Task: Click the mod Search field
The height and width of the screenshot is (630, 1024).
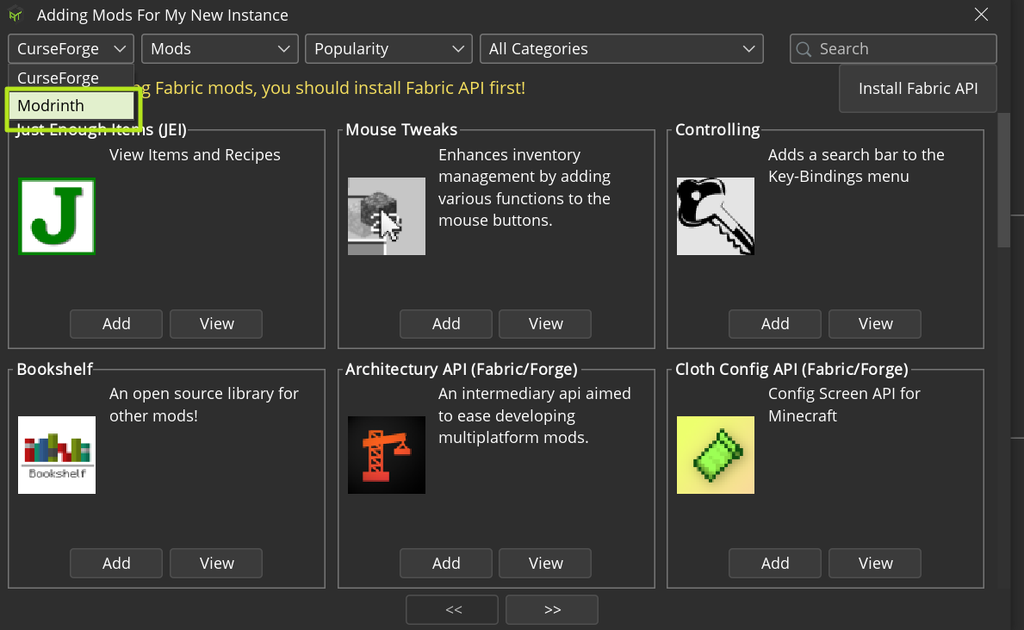Action: pos(893,49)
